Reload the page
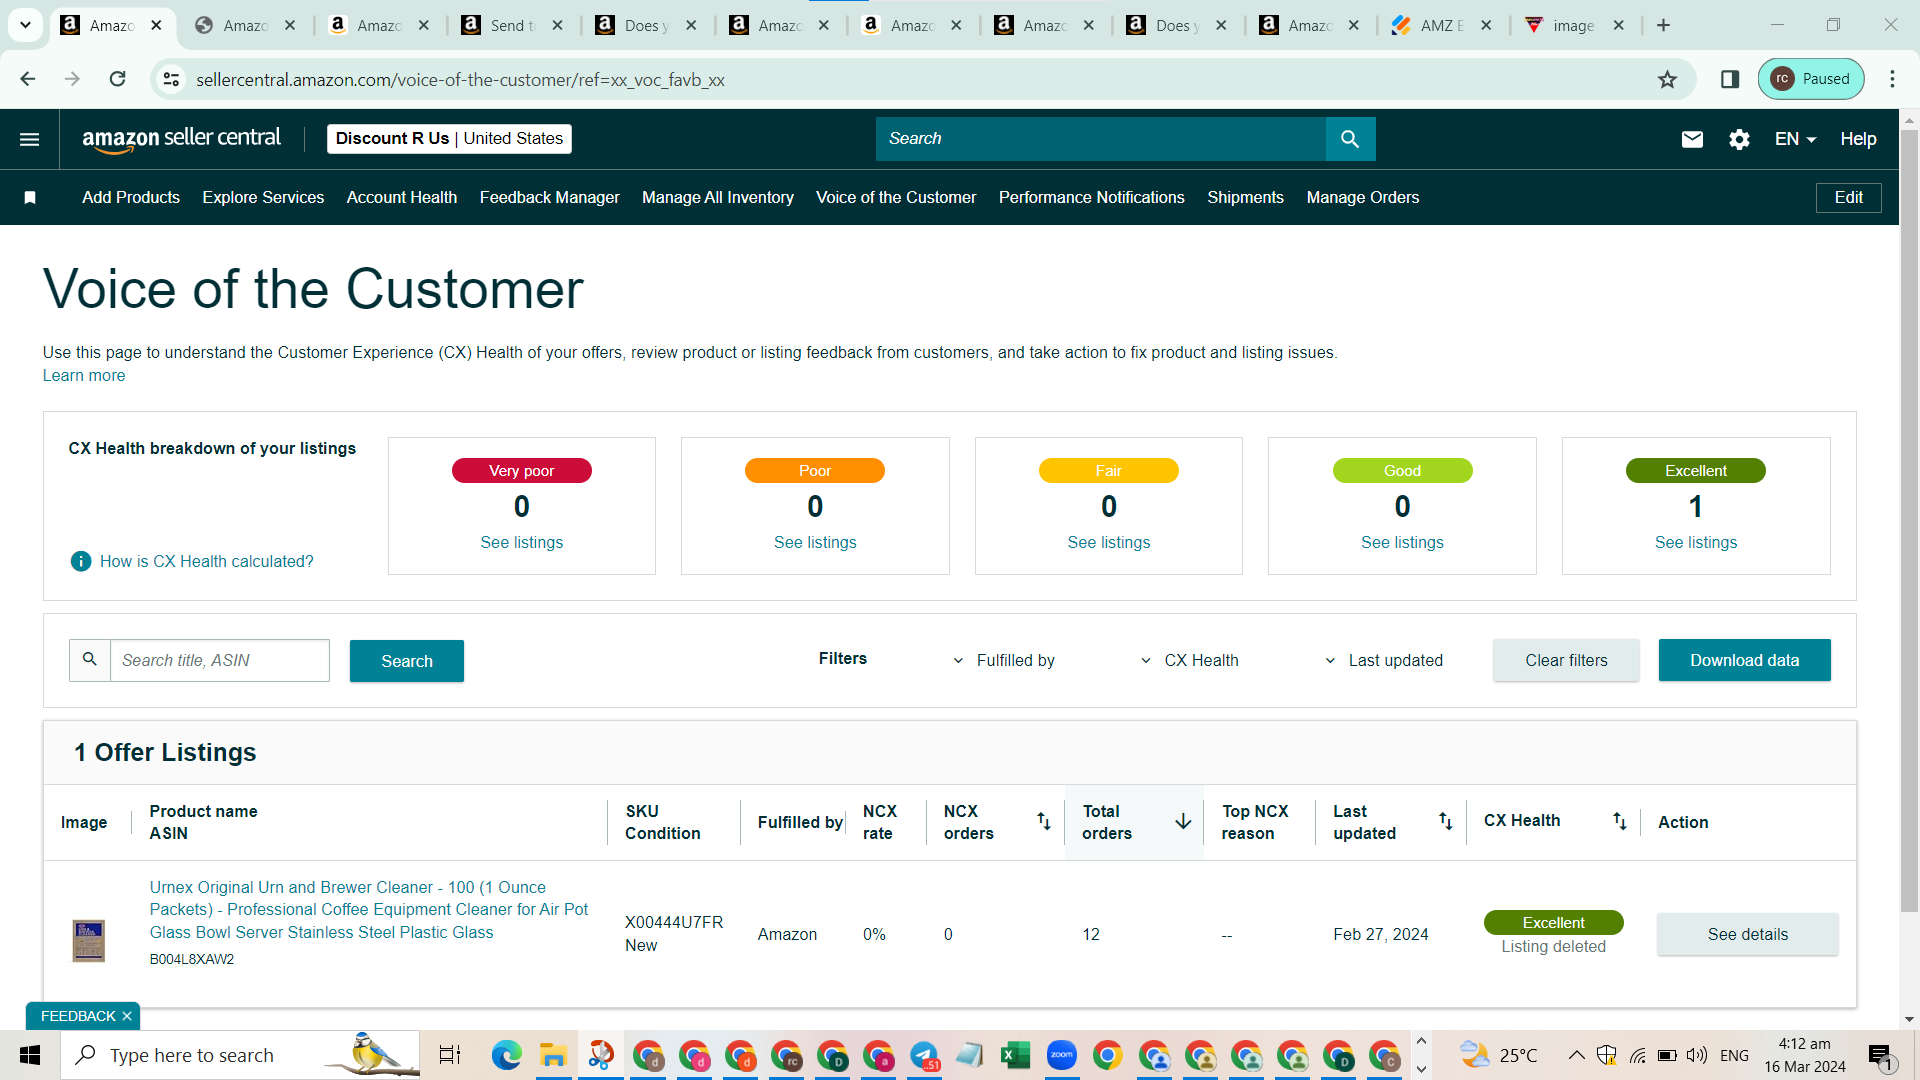The image size is (1920, 1080). pyautogui.click(x=117, y=79)
